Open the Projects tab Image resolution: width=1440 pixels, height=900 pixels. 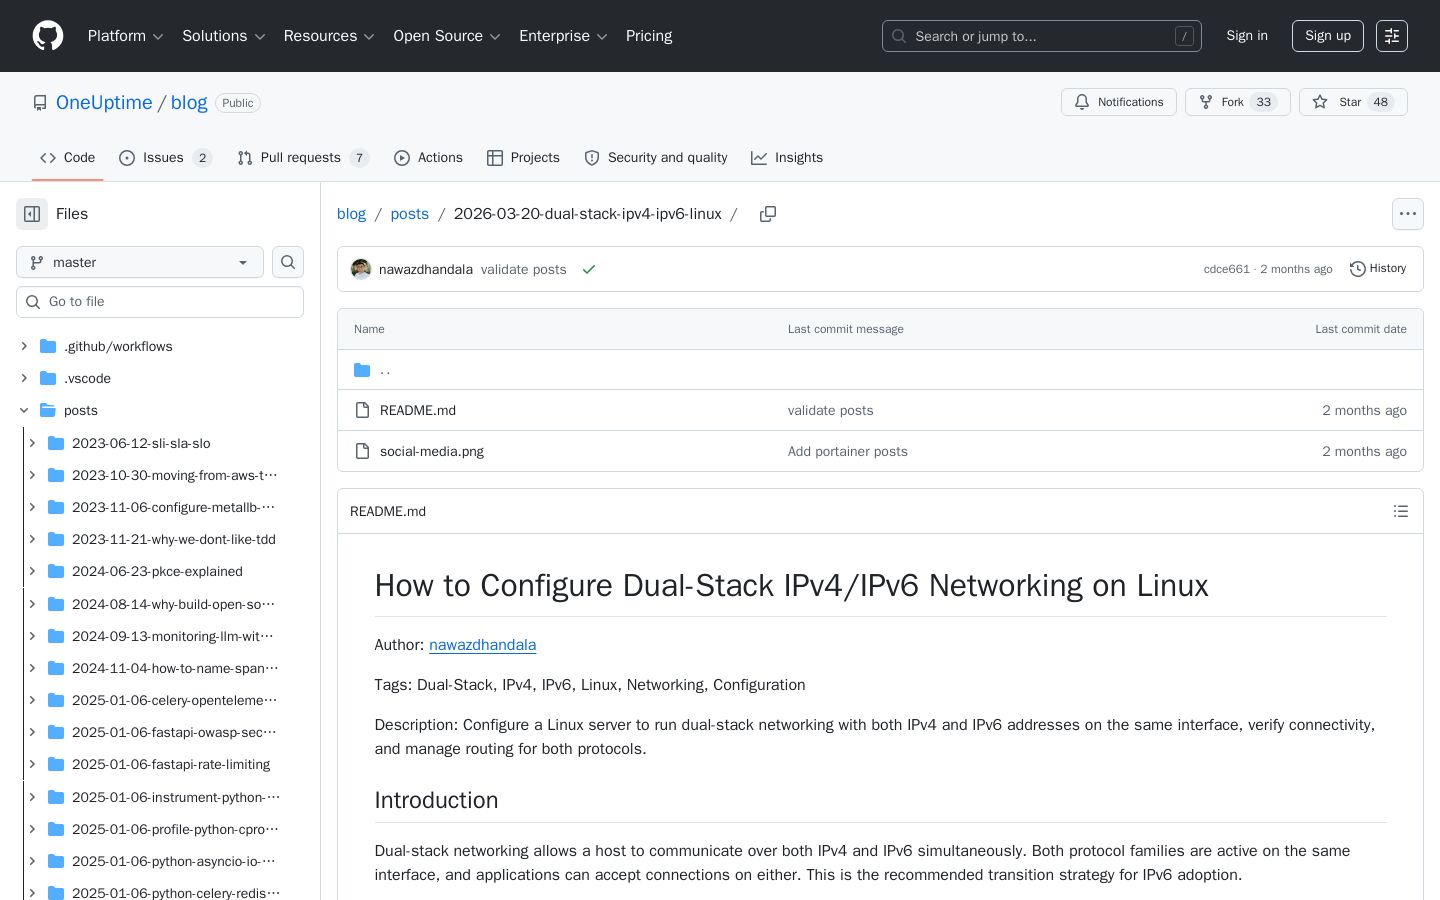point(523,158)
